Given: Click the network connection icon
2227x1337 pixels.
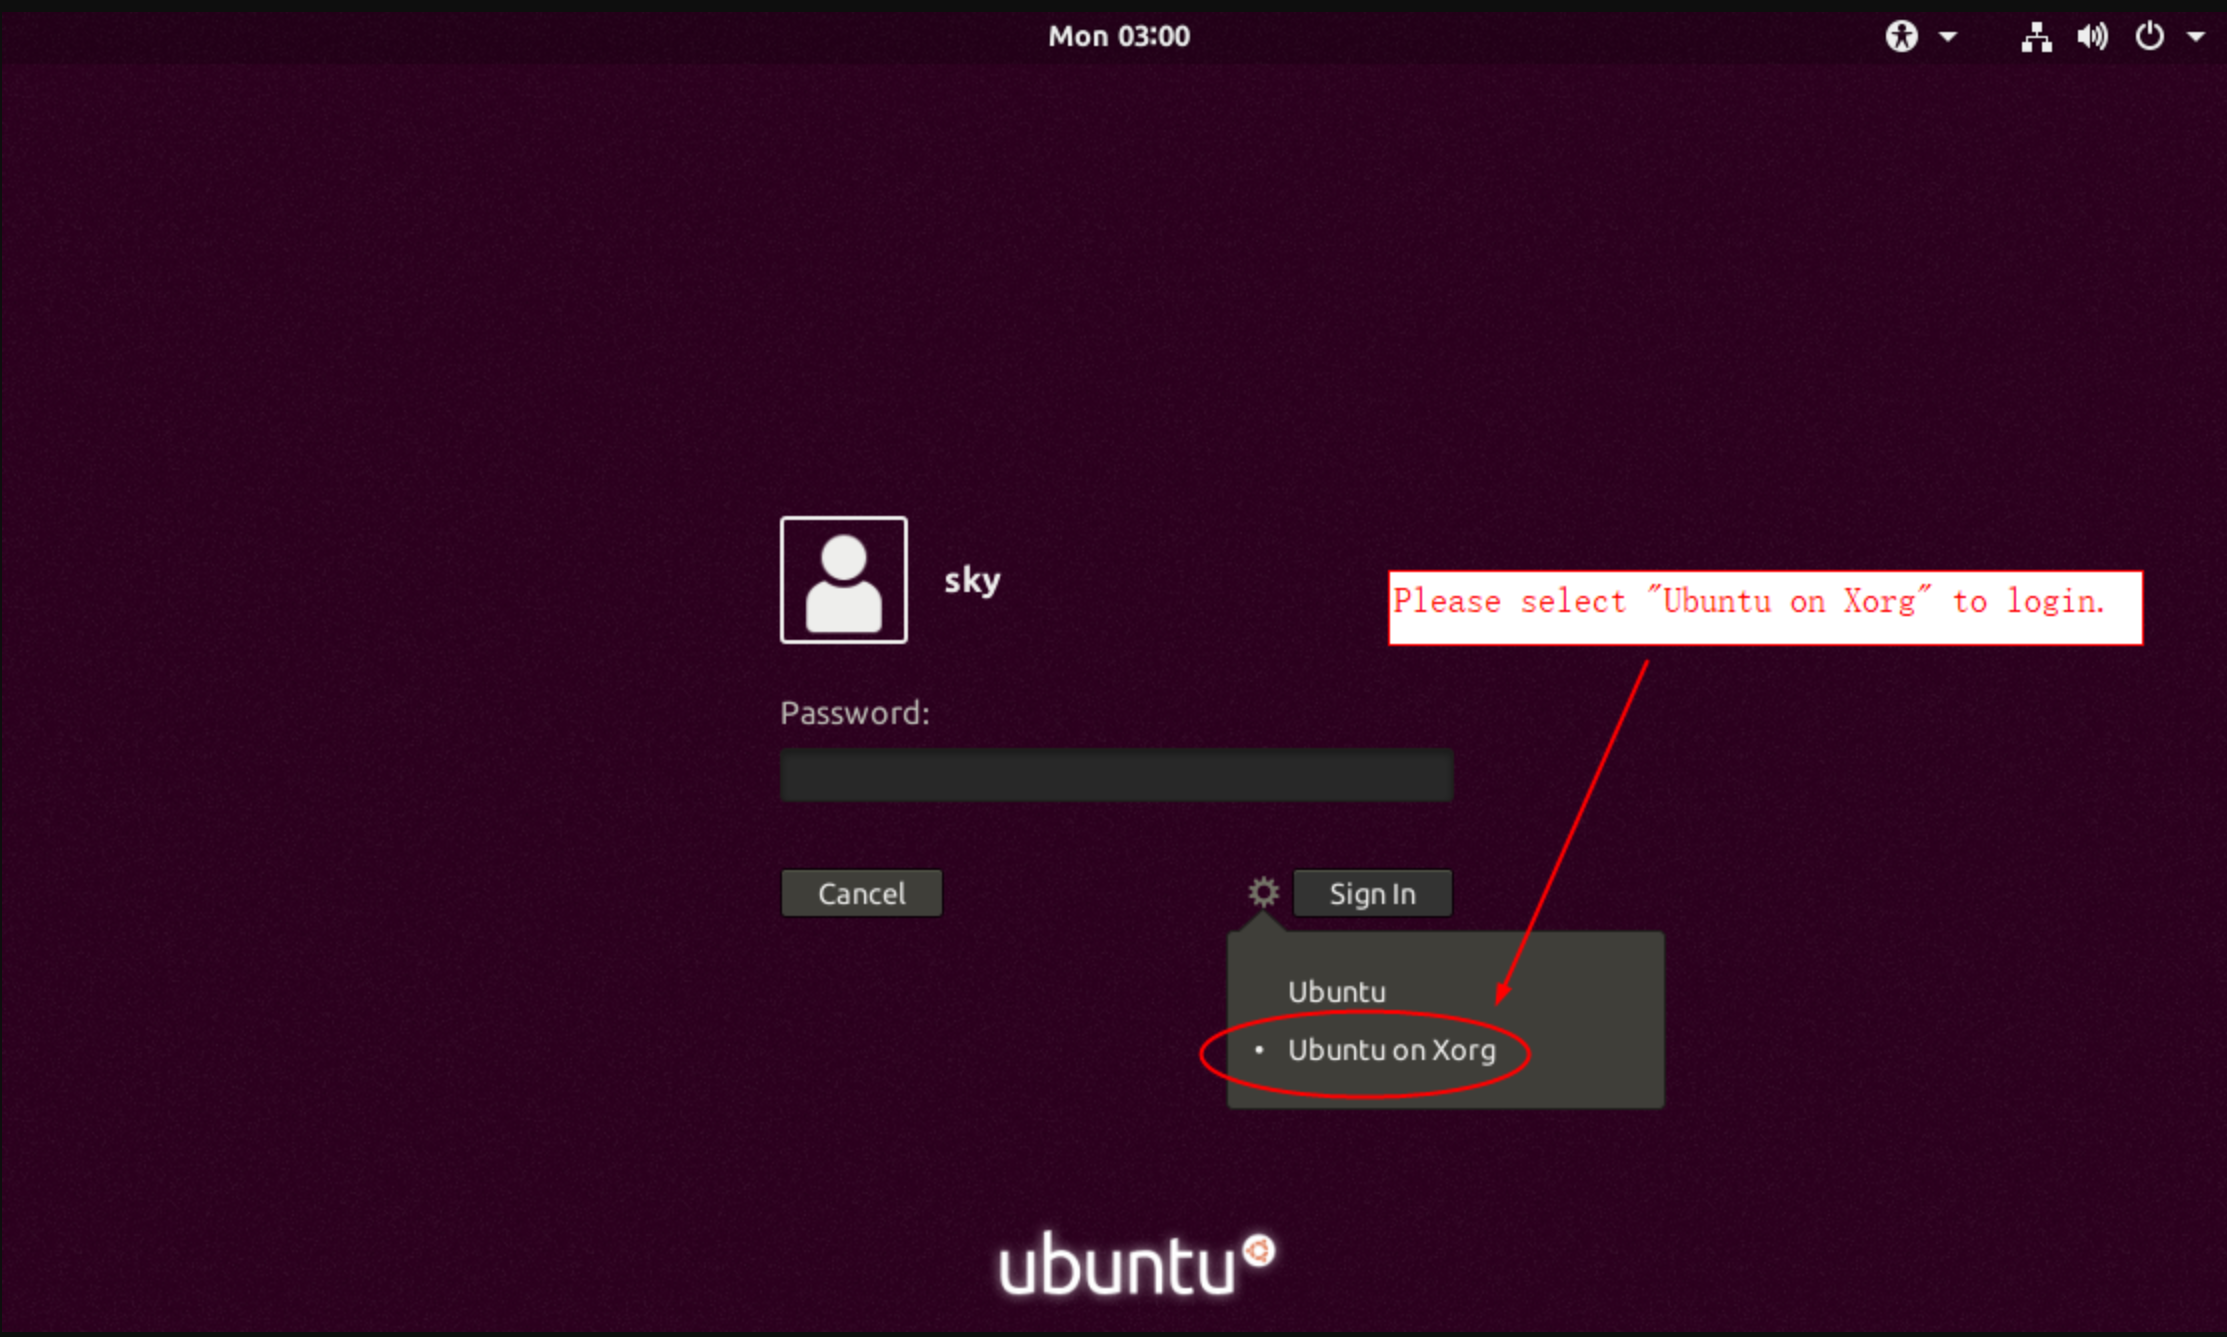Looking at the screenshot, I should (2037, 36).
